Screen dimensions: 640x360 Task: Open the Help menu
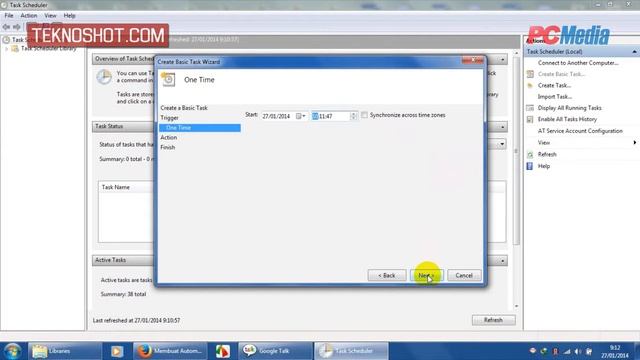69,16
